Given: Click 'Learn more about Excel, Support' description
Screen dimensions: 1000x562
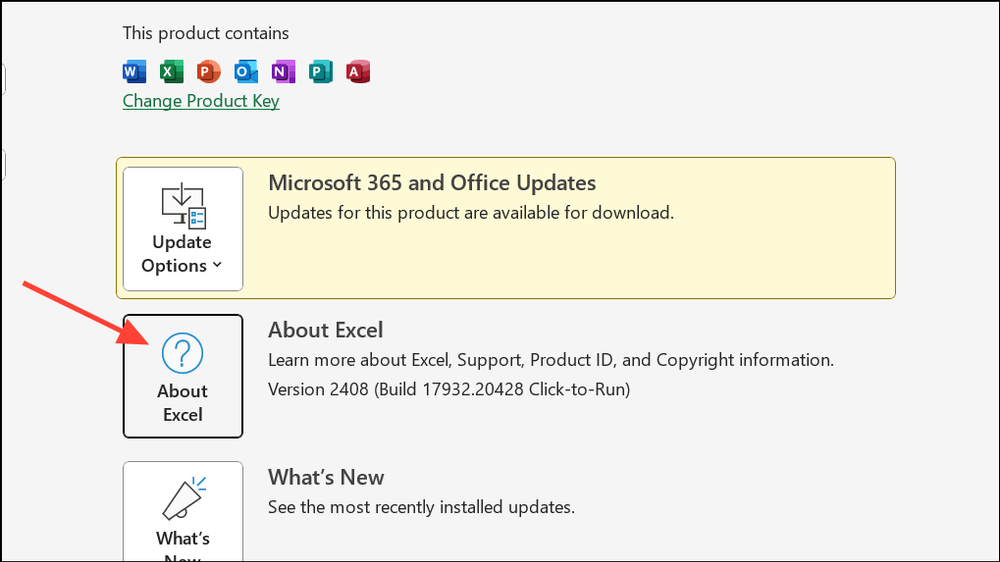Looking at the screenshot, I should tap(551, 360).
